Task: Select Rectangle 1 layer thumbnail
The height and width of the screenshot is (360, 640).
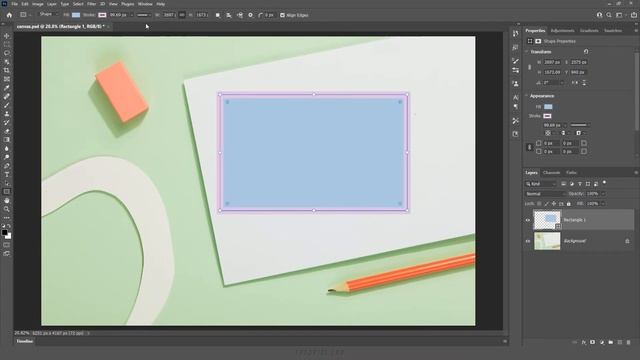Action: 547,220
